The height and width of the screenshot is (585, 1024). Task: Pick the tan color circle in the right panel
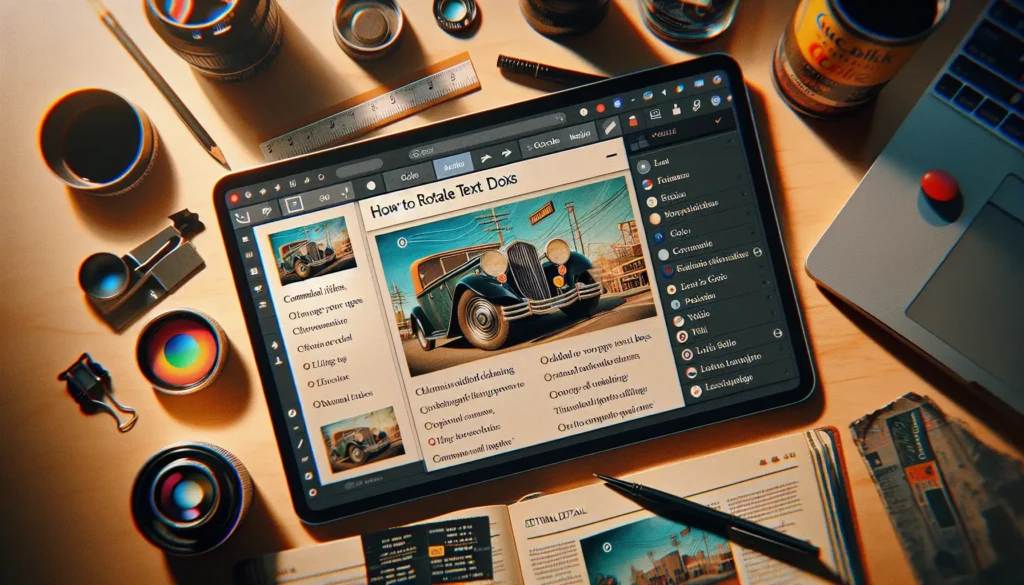[655, 217]
